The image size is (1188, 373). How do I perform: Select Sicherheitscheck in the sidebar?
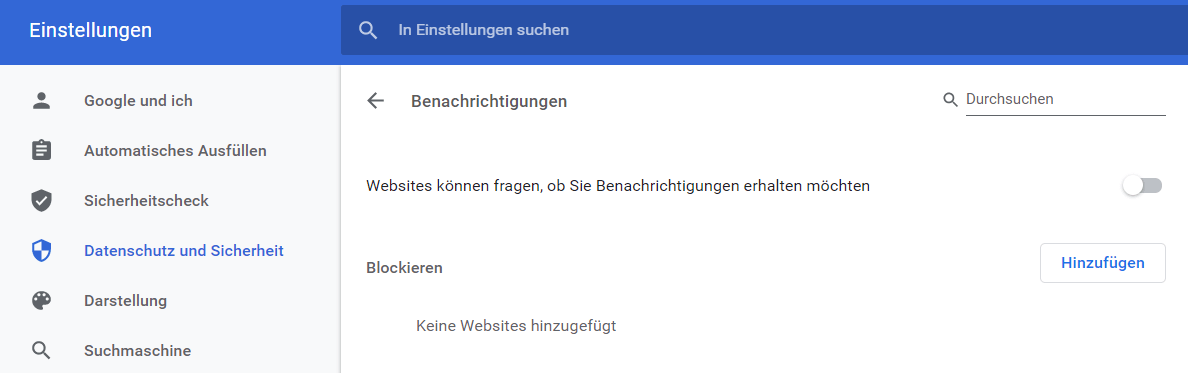pos(146,201)
